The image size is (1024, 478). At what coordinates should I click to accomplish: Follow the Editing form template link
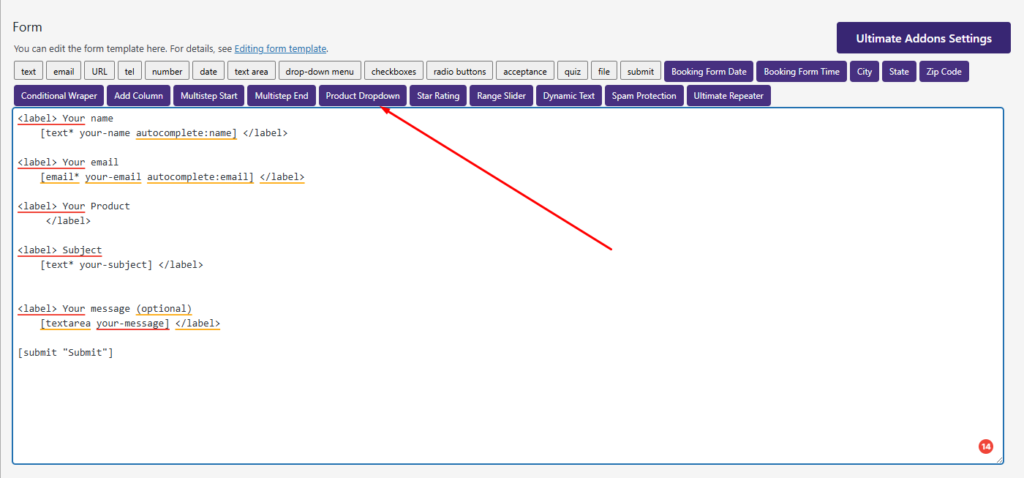(281, 48)
